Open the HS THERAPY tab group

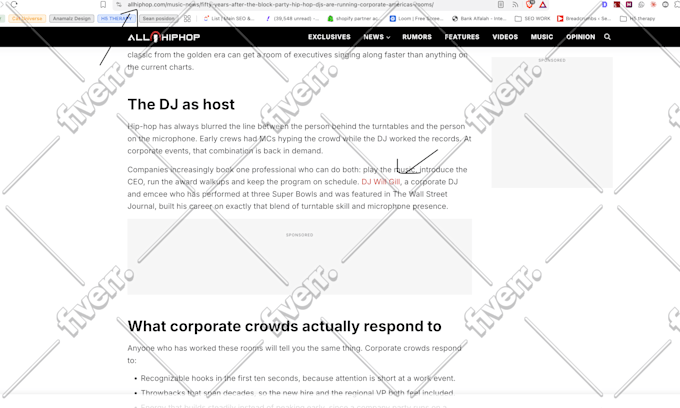click(x=116, y=19)
